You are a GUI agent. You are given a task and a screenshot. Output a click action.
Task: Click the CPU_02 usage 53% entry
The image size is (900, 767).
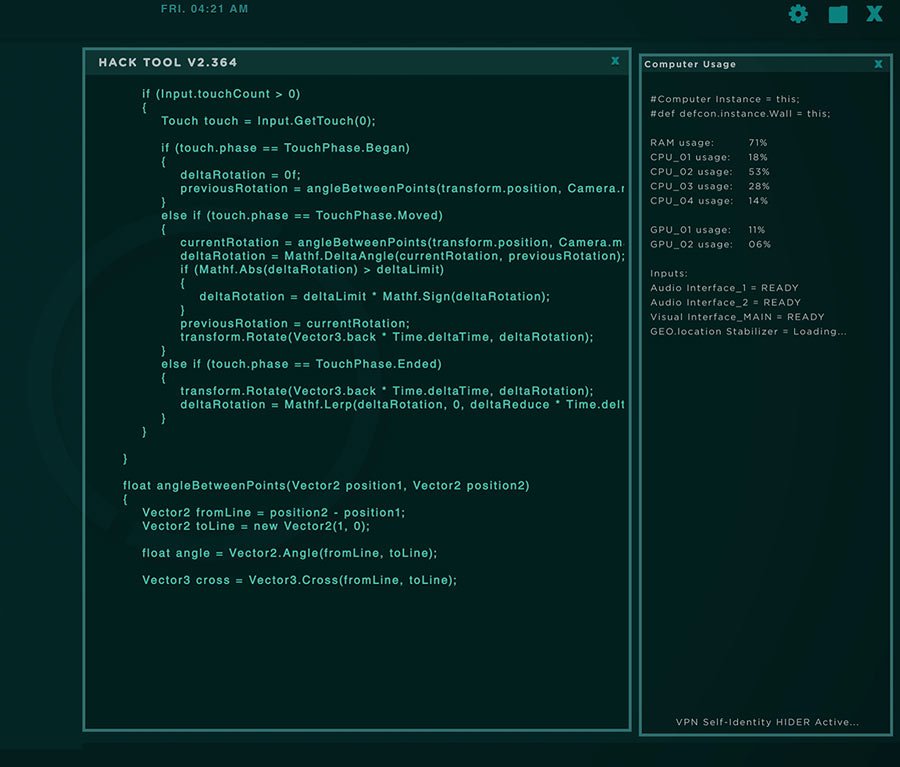[708, 172]
